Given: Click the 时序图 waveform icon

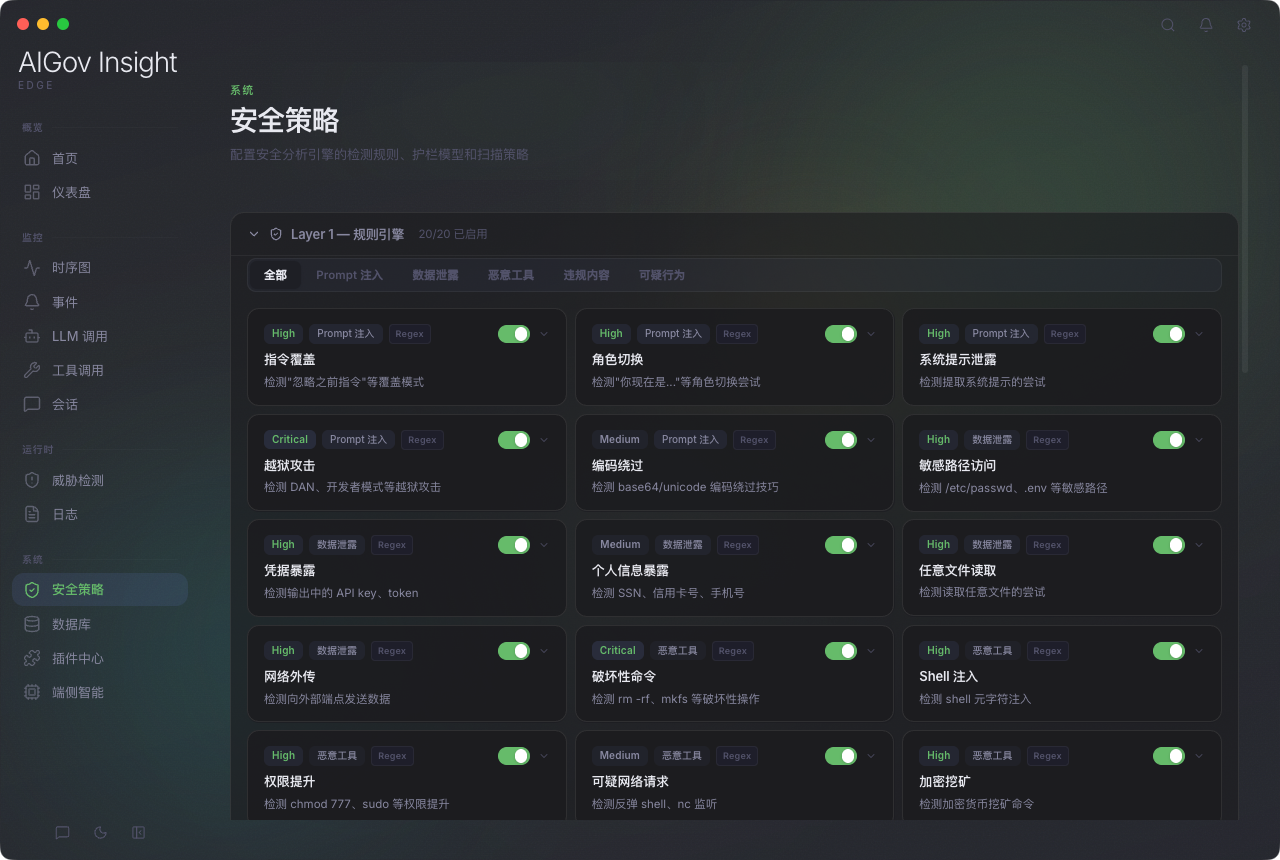Looking at the screenshot, I should click(x=32, y=268).
